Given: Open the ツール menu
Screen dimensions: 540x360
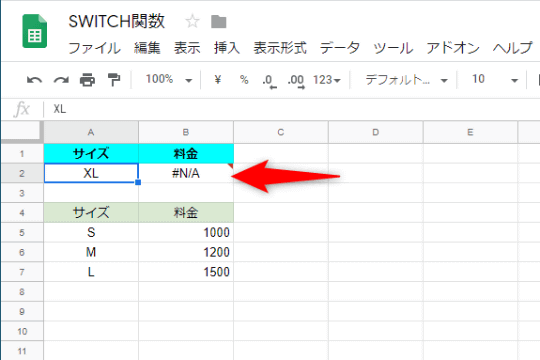Looking at the screenshot, I should (x=393, y=48).
